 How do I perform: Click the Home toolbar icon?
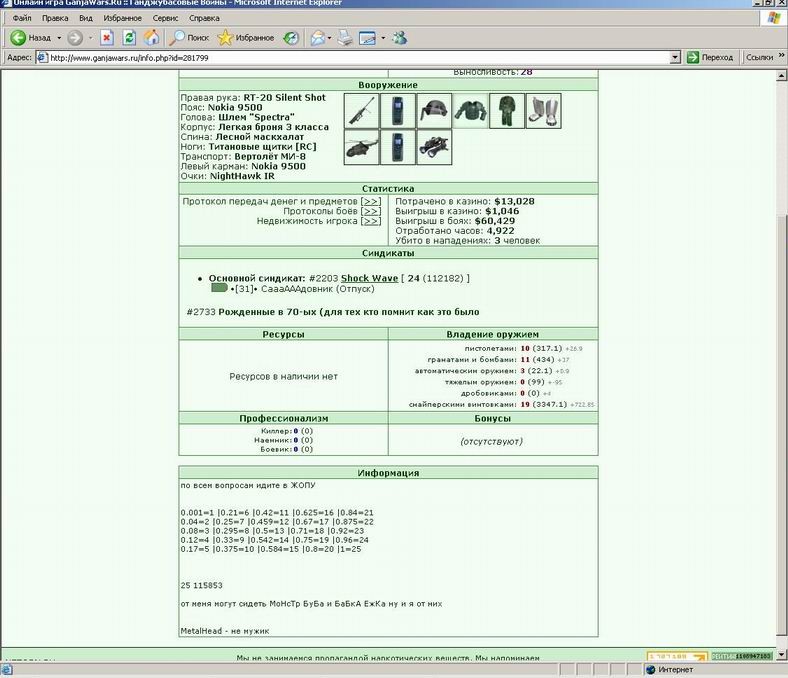coord(151,38)
